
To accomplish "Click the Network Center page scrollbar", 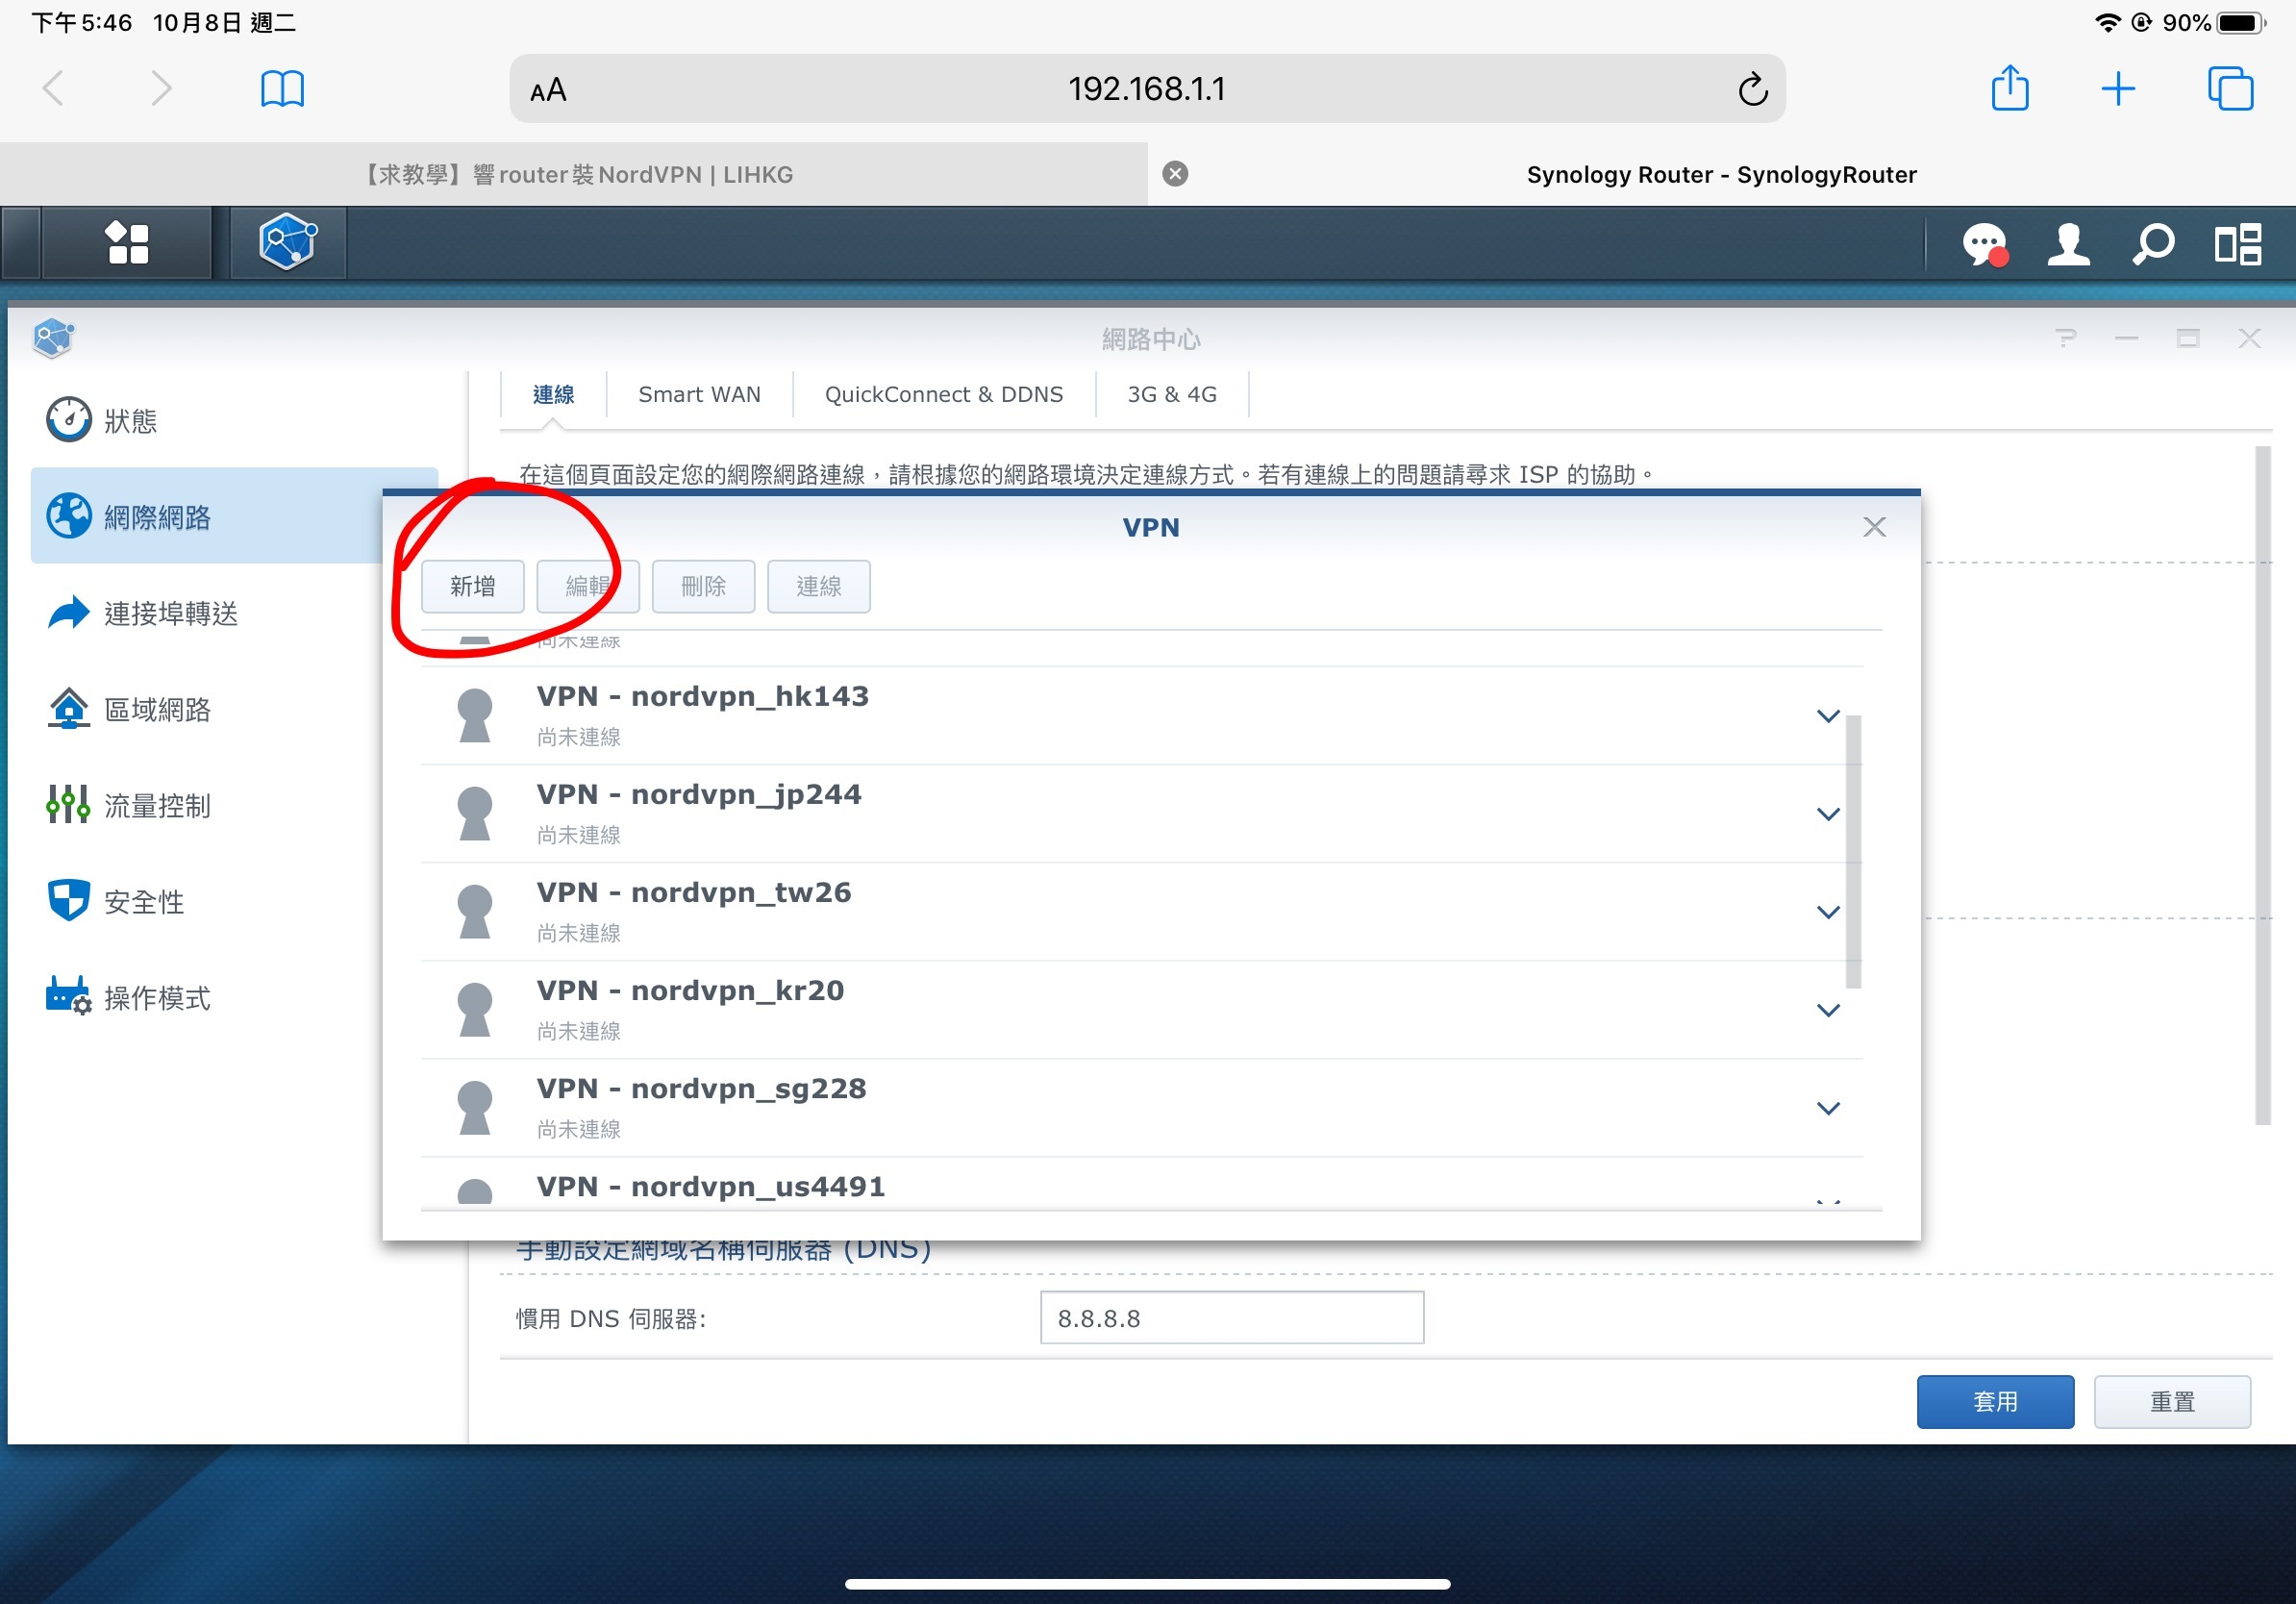I will point(2263,785).
